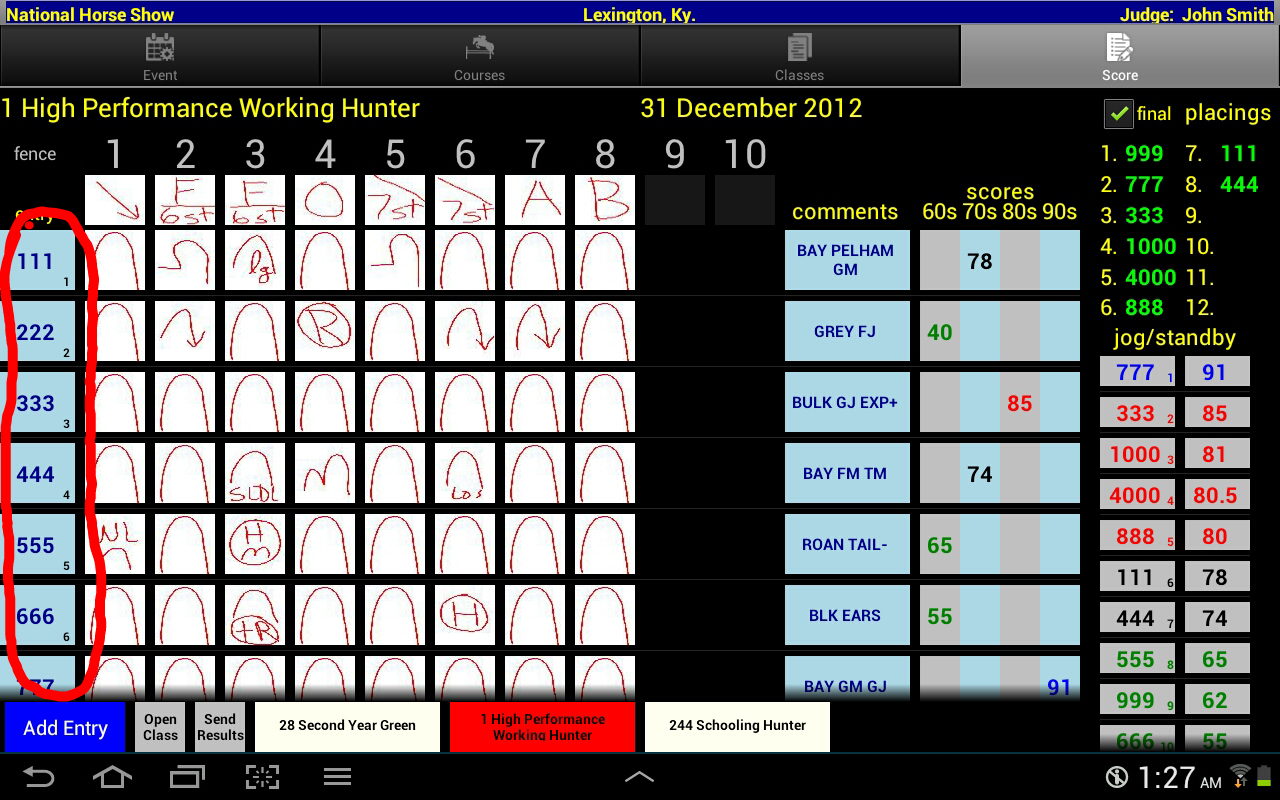The image size is (1280, 800).
Task: Switch to the Courses tab
Action: click(479, 56)
